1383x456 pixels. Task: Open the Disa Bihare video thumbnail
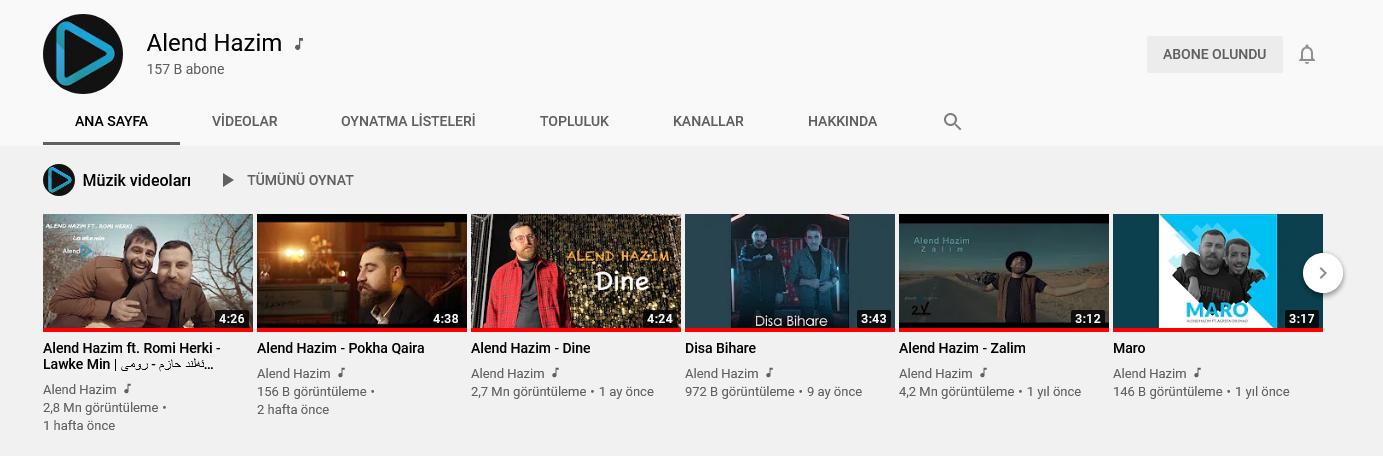click(790, 272)
